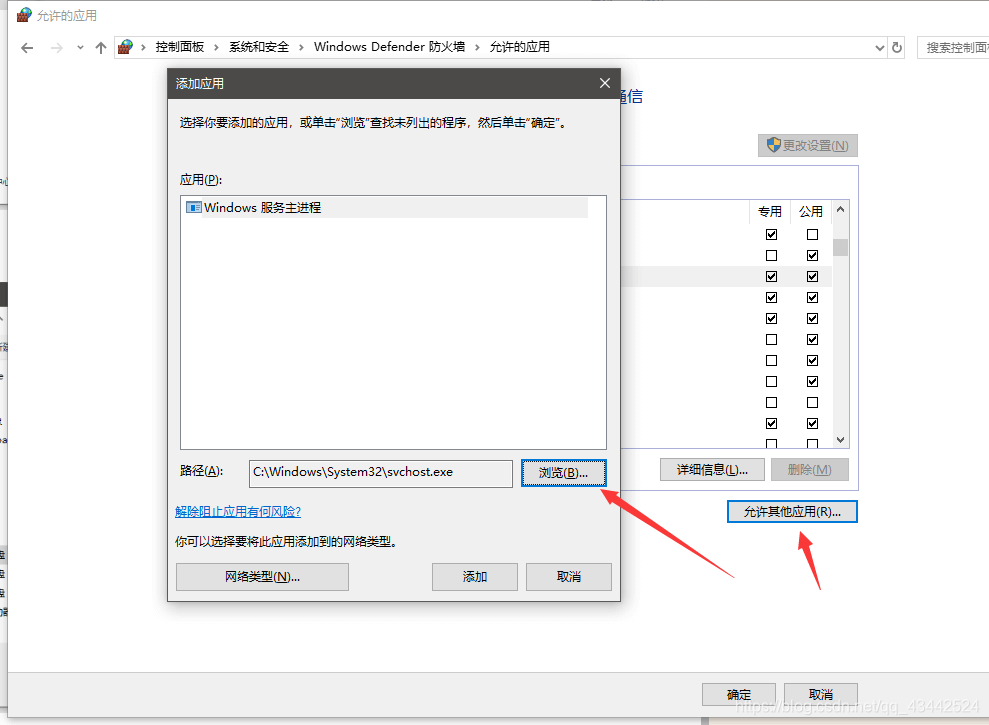Open 网络类型(N)... settings
989x725 pixels.
[262, 577]
